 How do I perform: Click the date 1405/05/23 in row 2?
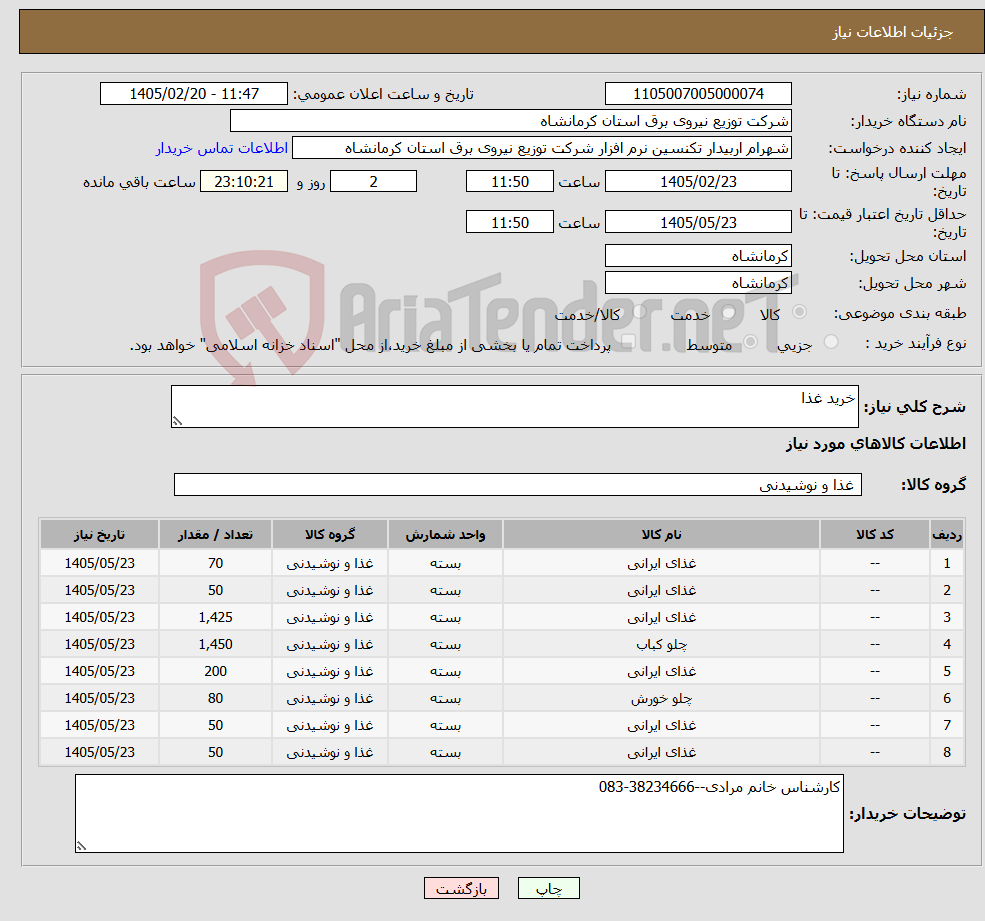(99, 590)
